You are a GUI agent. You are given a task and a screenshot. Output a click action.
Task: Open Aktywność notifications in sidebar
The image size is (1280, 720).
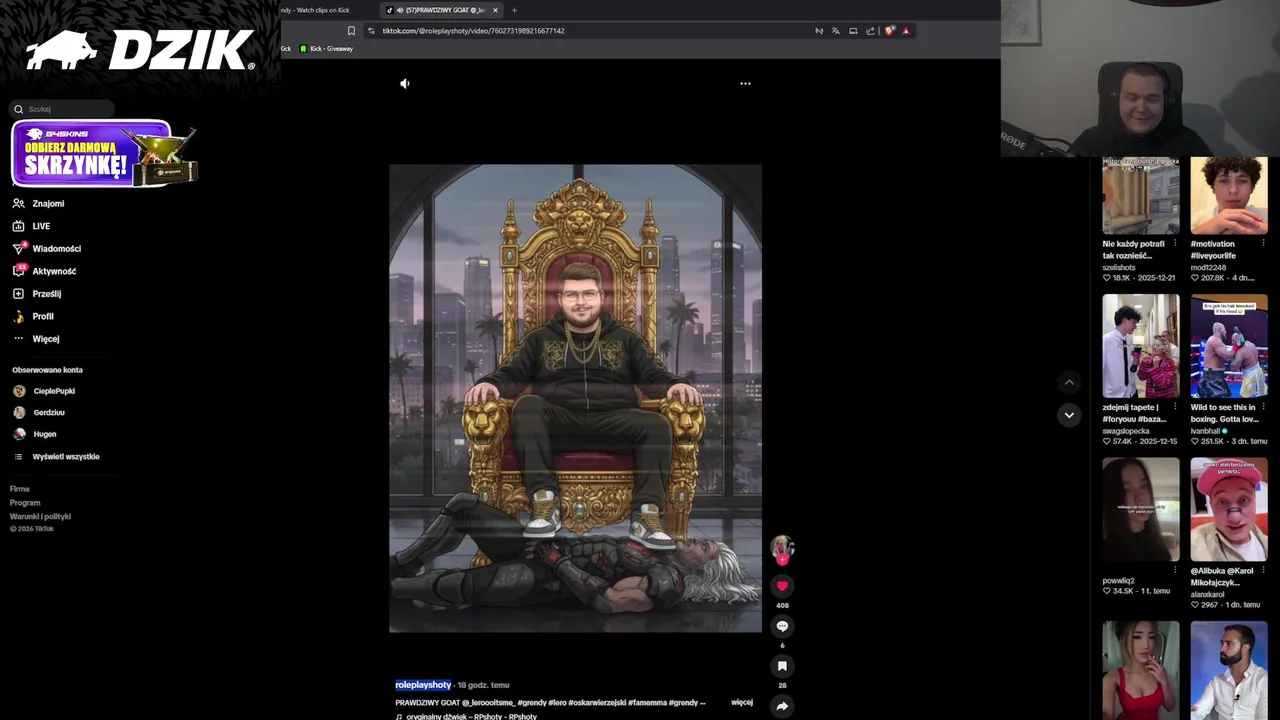(x=44, y=271)
